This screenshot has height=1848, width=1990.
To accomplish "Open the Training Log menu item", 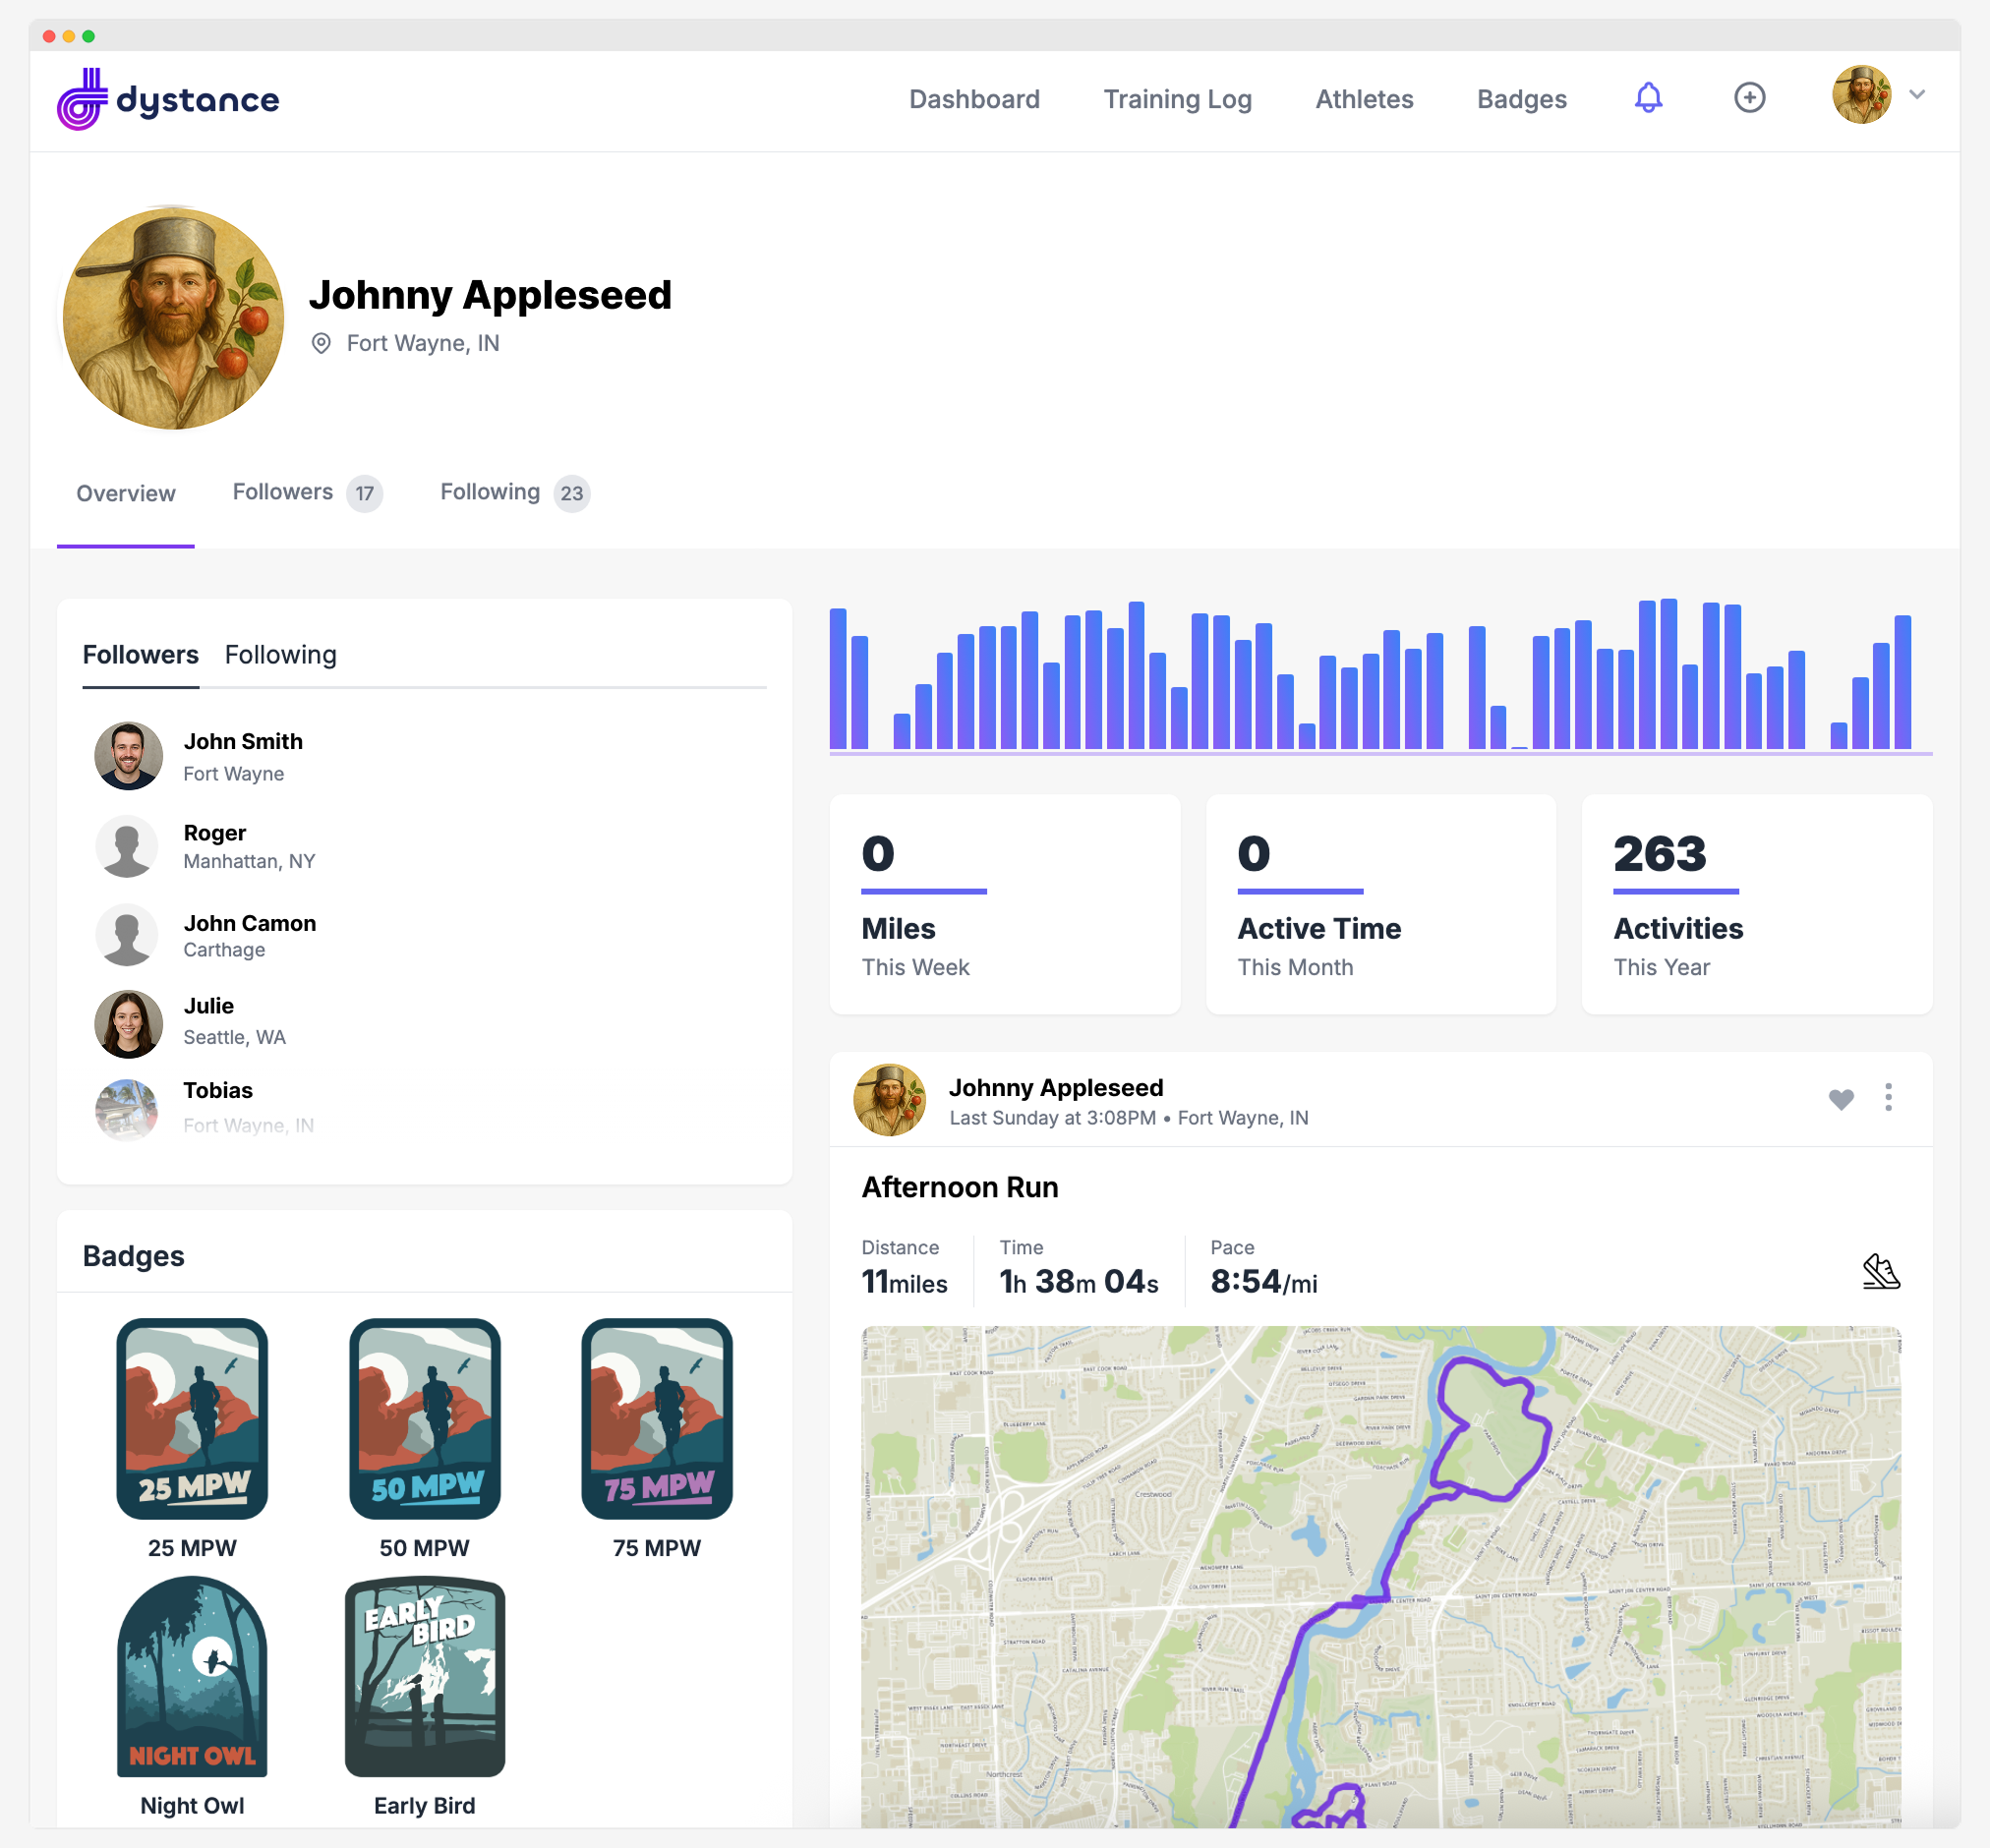I will click(1177, 99).
